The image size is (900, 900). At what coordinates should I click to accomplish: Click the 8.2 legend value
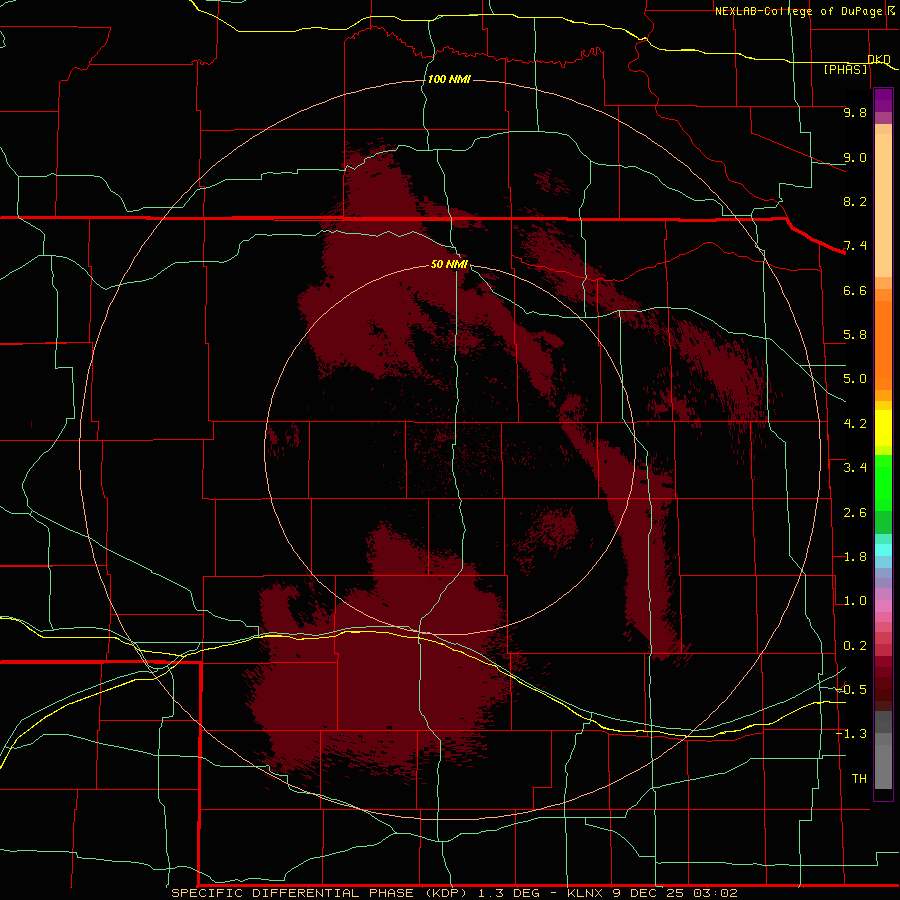click(x=855, y=201)
